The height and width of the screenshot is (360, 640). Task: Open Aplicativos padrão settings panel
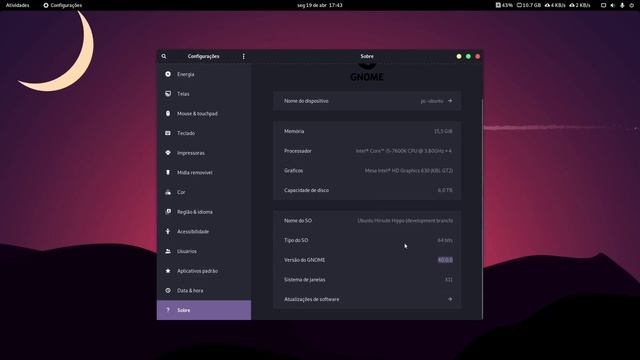204,271
